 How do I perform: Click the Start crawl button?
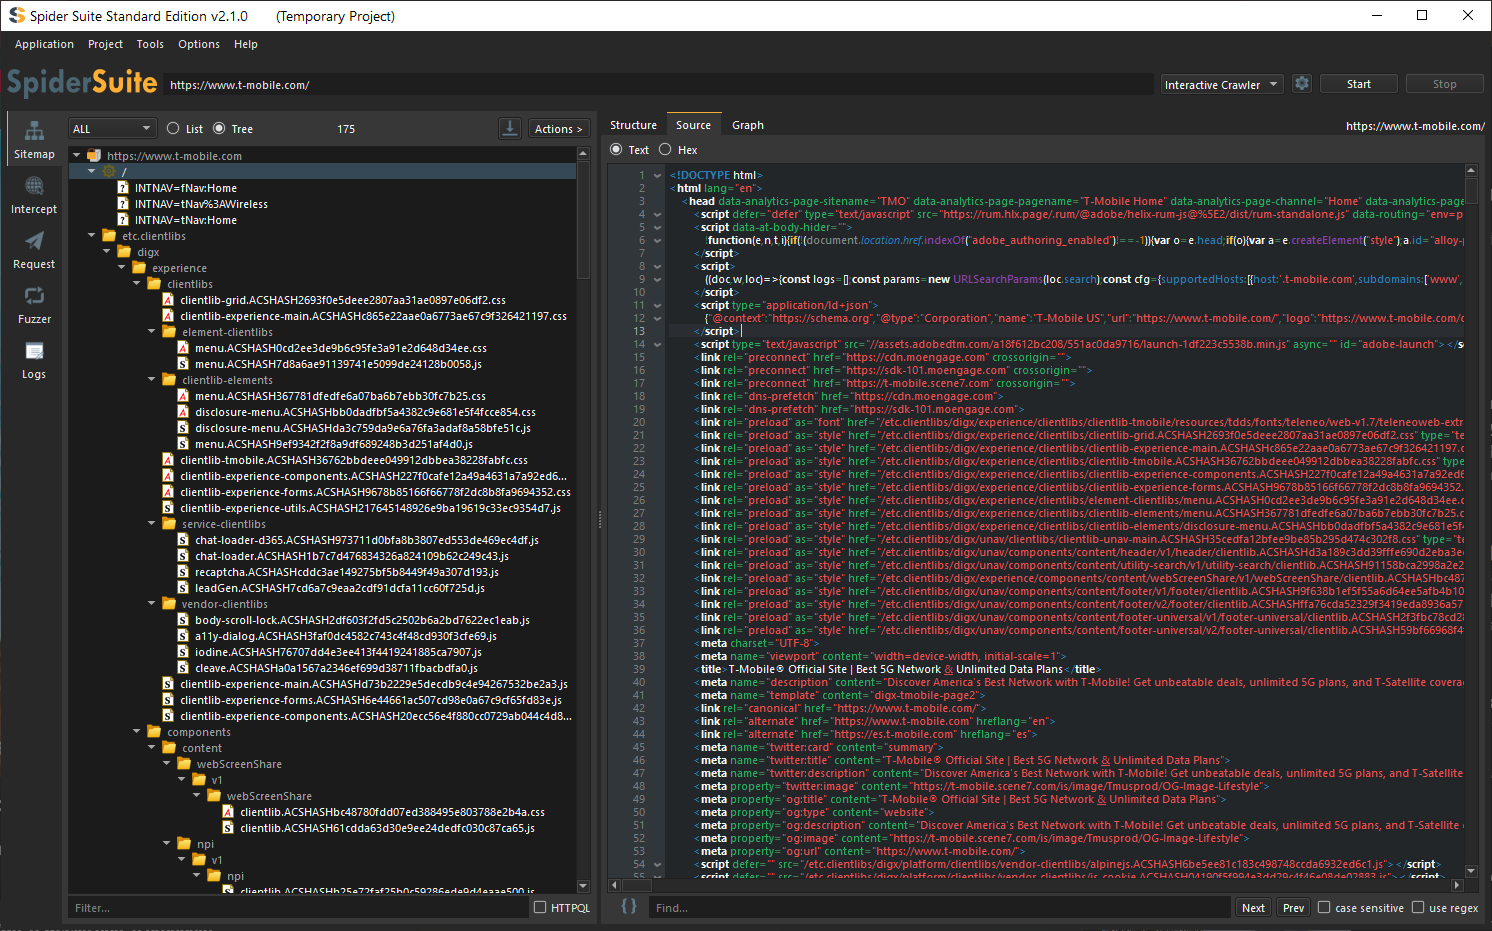pyautogui.click(x=1359, y=84)
